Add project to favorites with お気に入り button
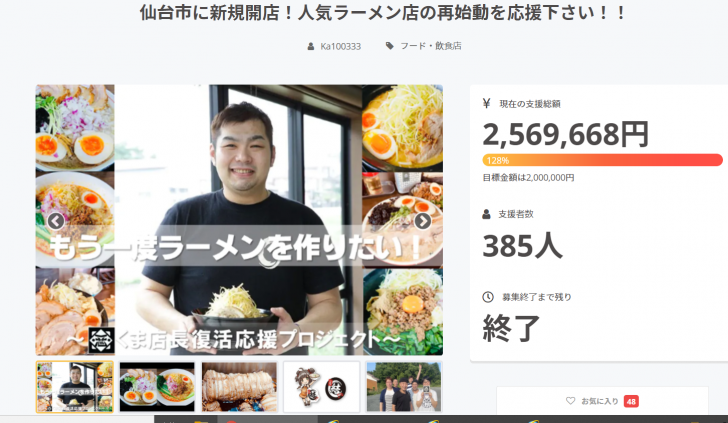Screen dimensions: 728x423 pos(602,401)
